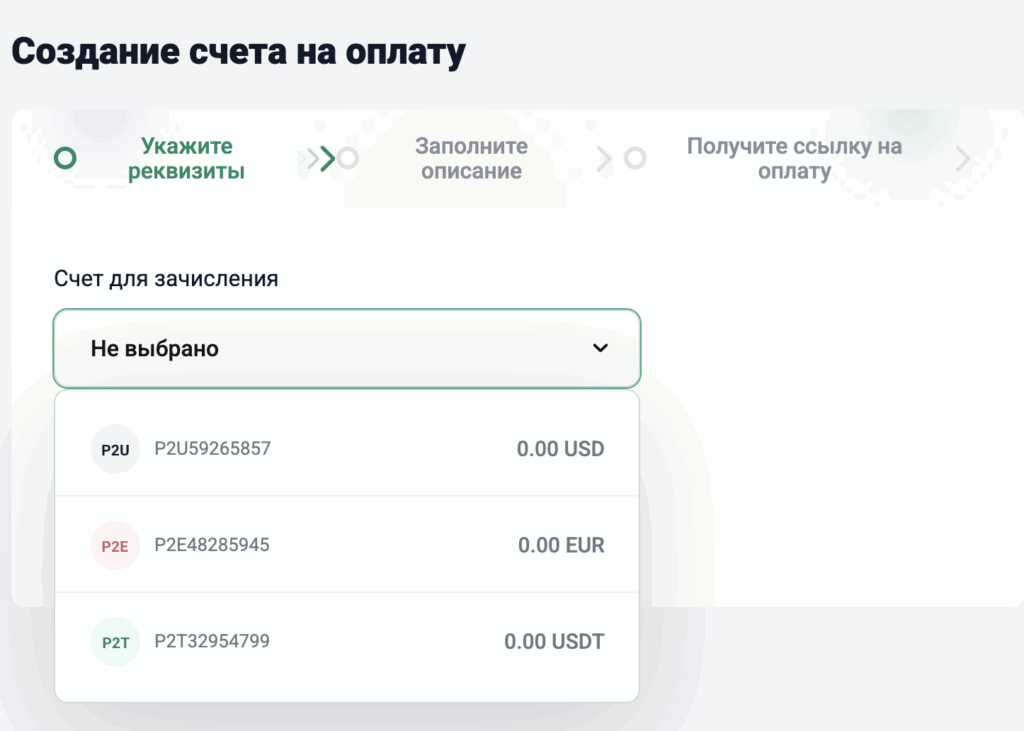Click the gray chevron after Заполните описание
Viewport: 1024px width, 731px height.
coord(604,159)
